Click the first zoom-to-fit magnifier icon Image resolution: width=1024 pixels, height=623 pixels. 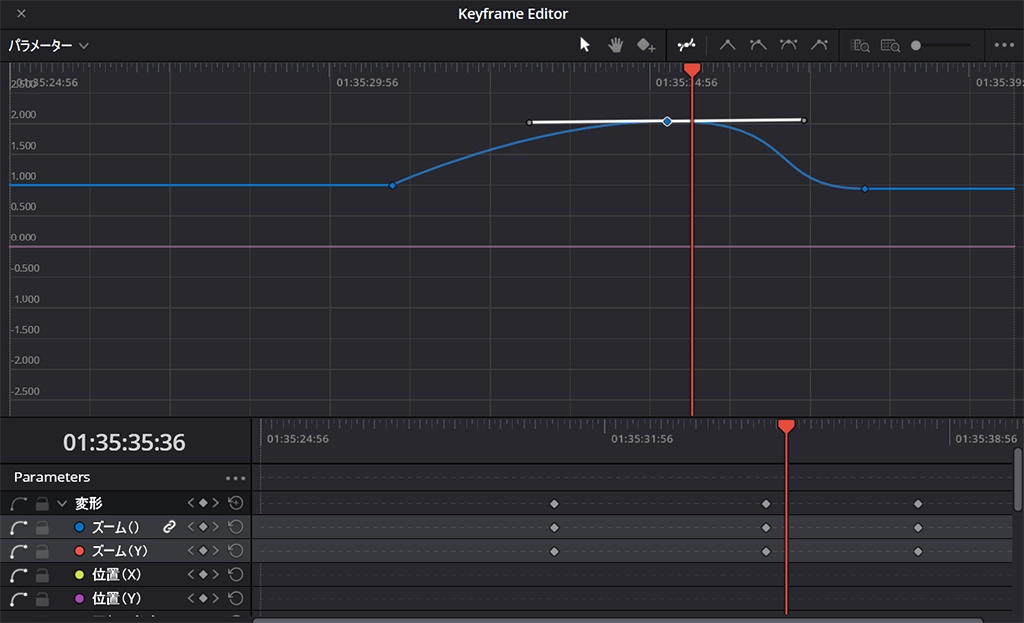[x=859, y=45]
